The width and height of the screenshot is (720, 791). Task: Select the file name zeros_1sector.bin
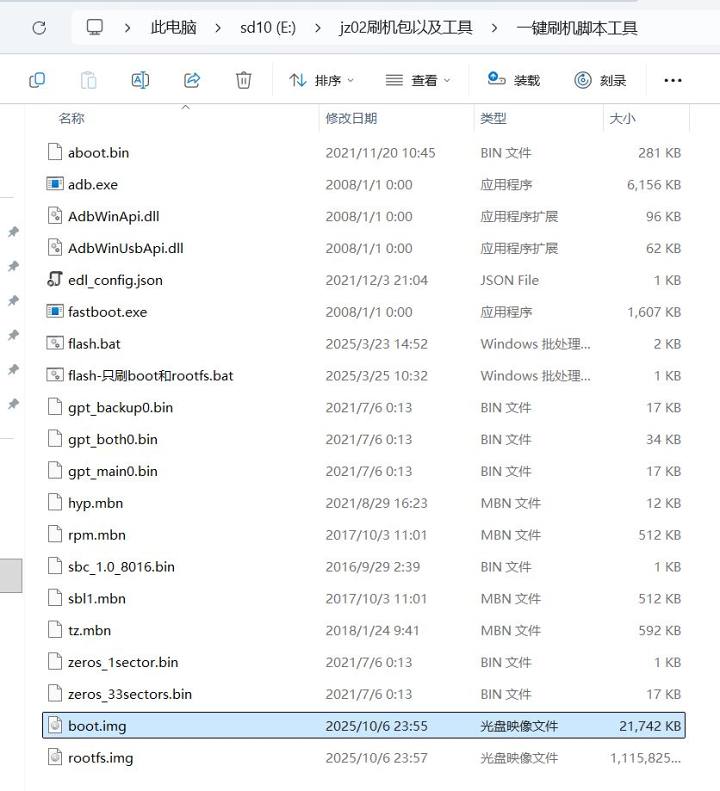click(x=123, y=662)
